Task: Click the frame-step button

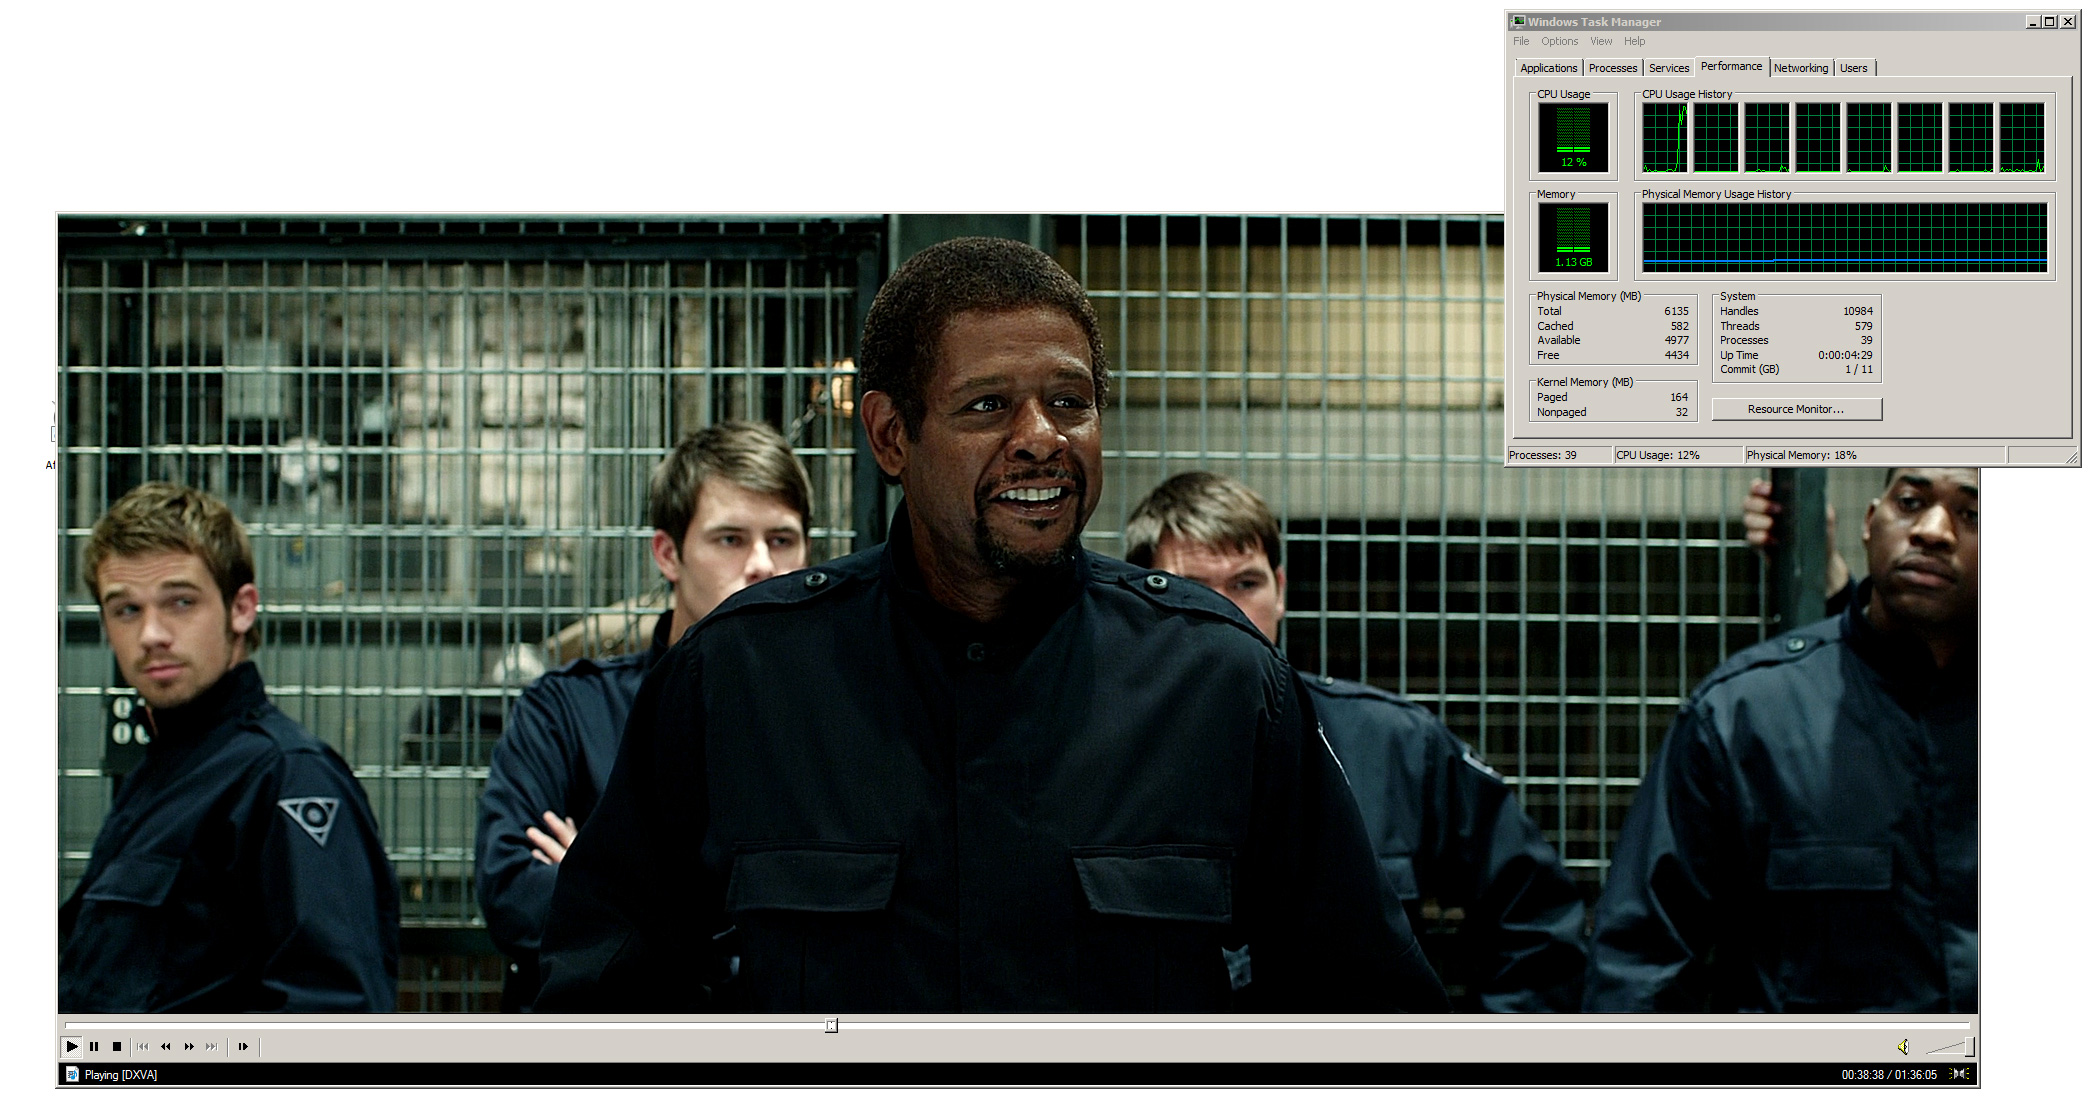Action: point(243,1047)
